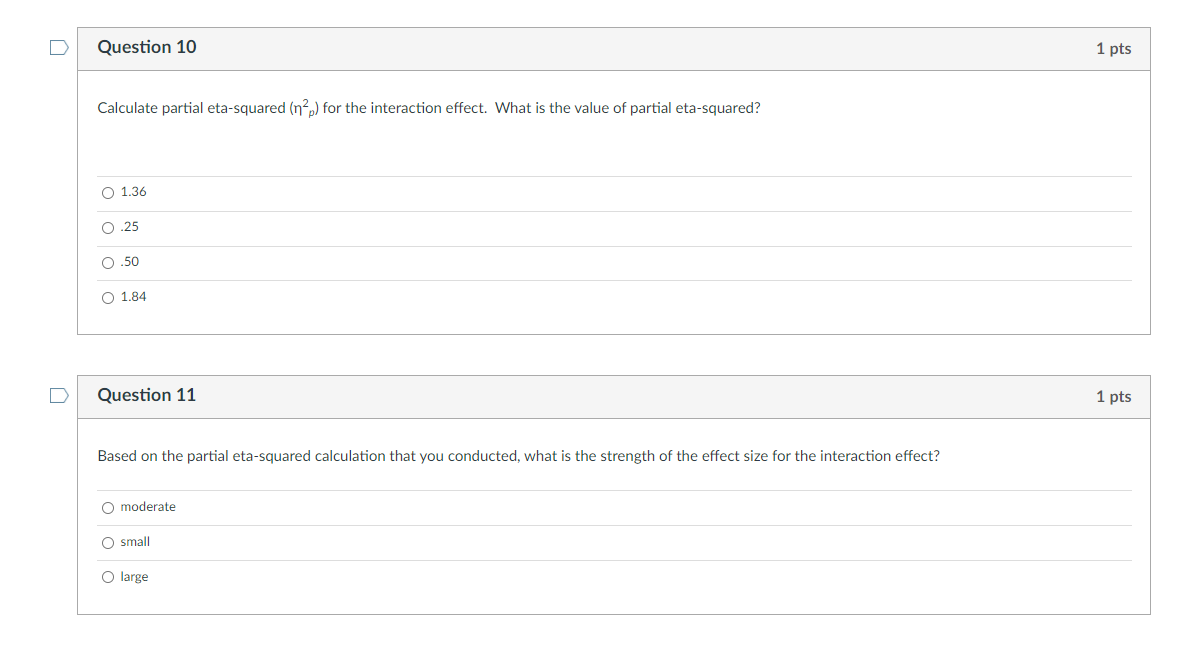Click the Question 11 heading
Screen dimensions: 1181x660
(x=147, y=395)
